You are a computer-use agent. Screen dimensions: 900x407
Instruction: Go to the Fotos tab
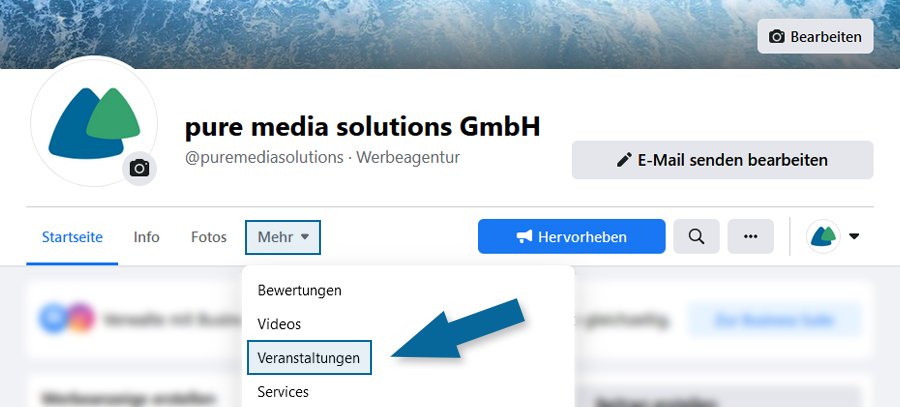coord(209,237)
